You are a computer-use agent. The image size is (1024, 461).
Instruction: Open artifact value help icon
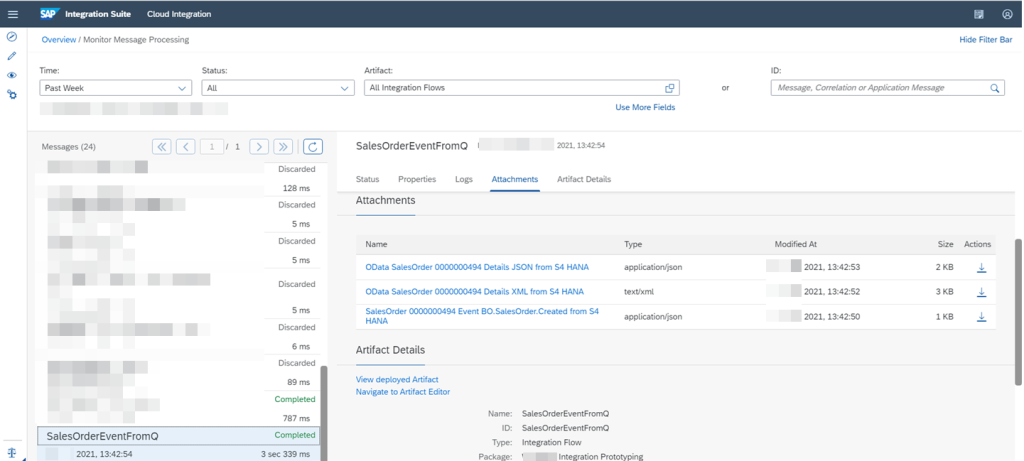669,87
